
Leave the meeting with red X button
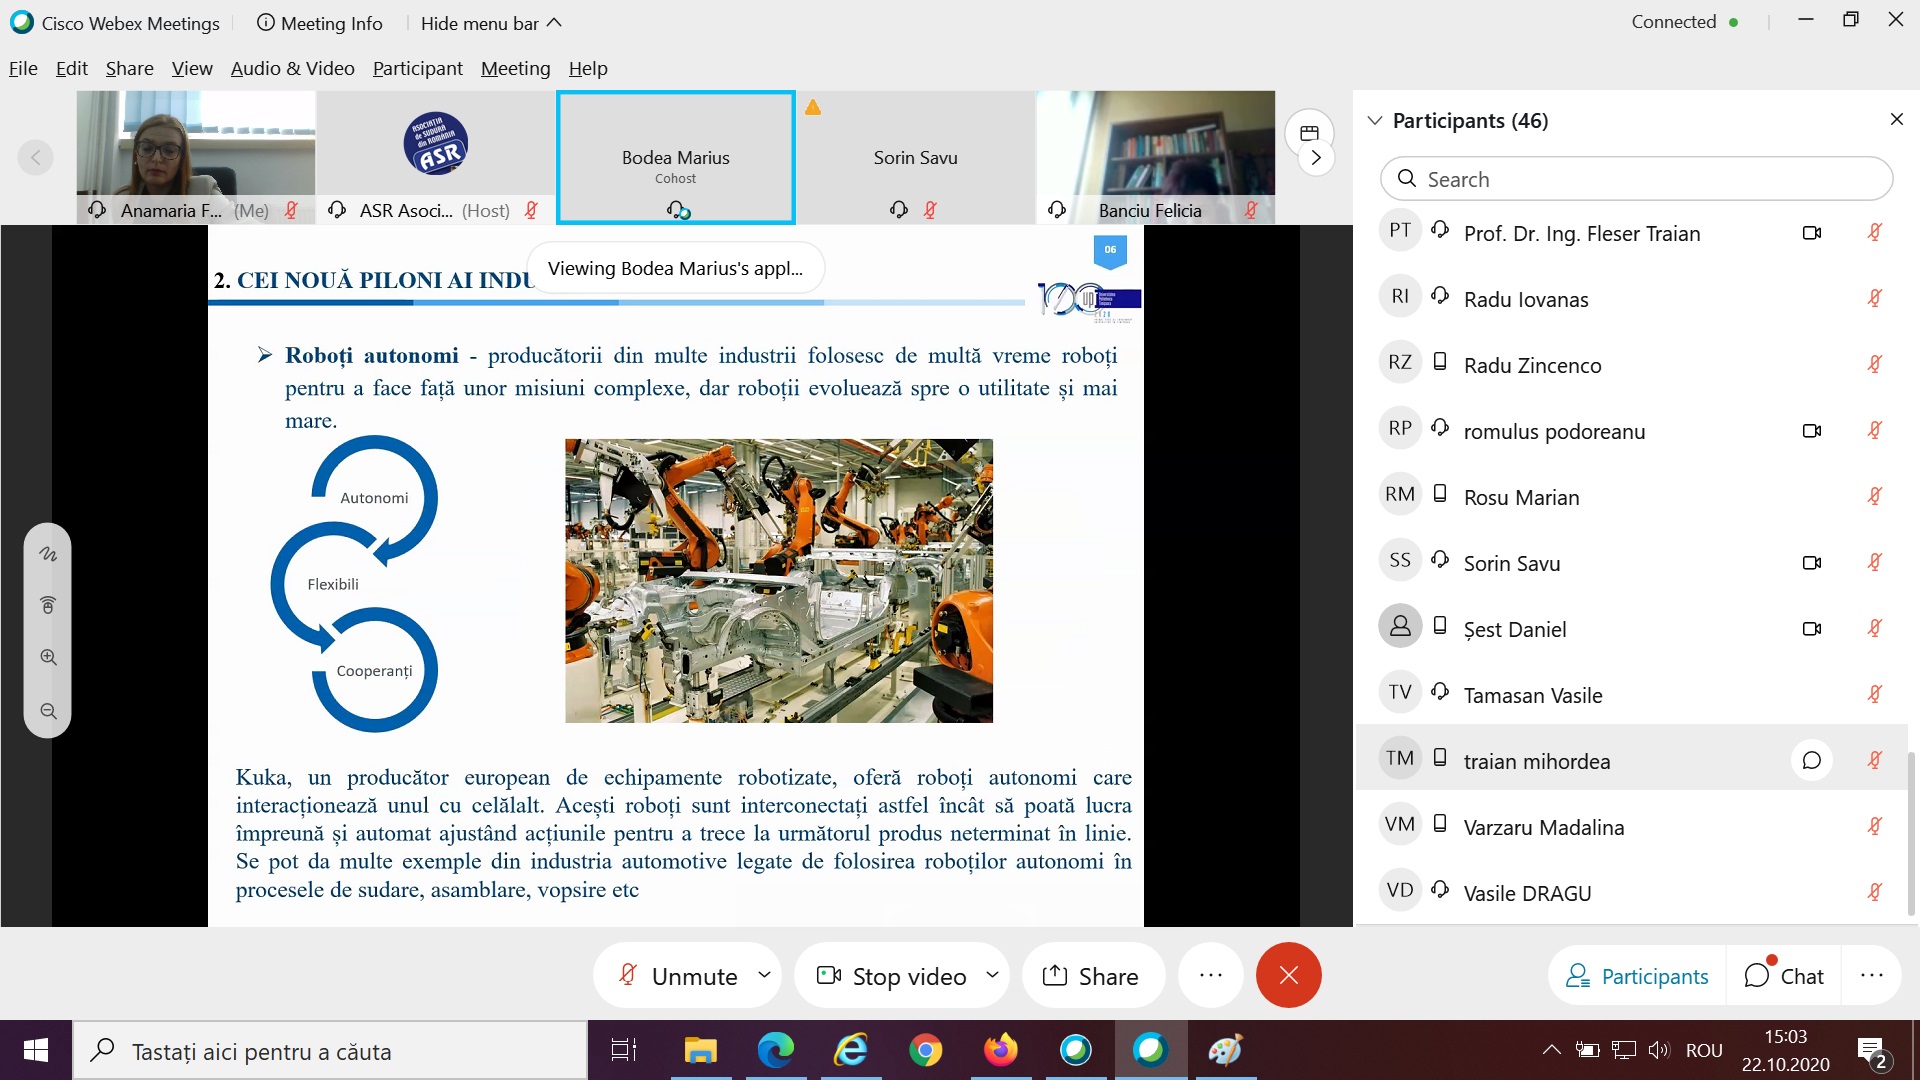click(1288, 975)
